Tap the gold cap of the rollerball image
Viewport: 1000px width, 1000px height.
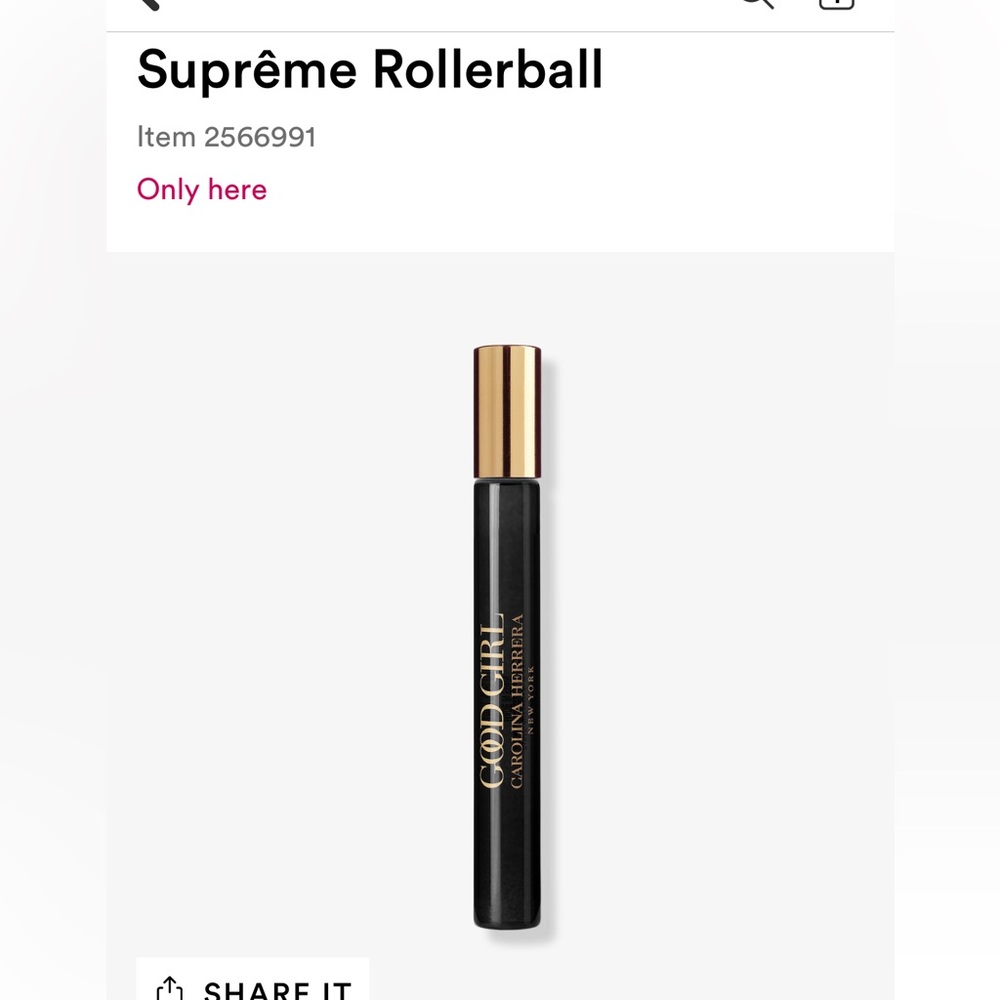(x=505, y=405)
